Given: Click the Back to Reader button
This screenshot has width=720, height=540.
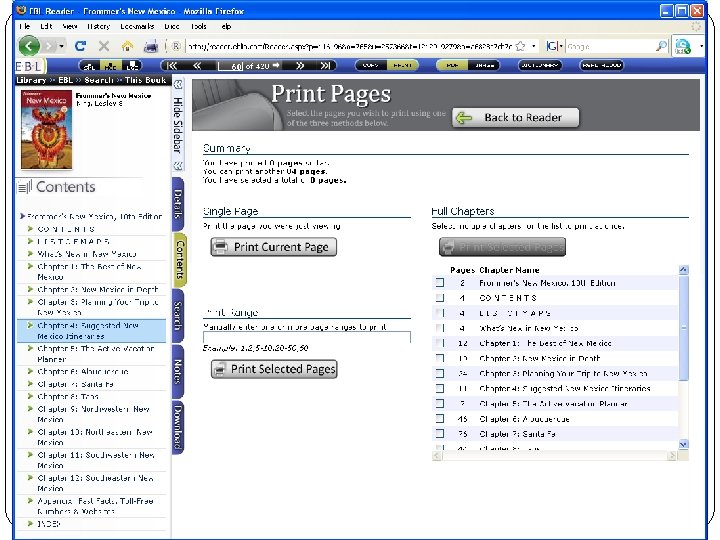Looking at the screenshot, I should pos(516,118).
